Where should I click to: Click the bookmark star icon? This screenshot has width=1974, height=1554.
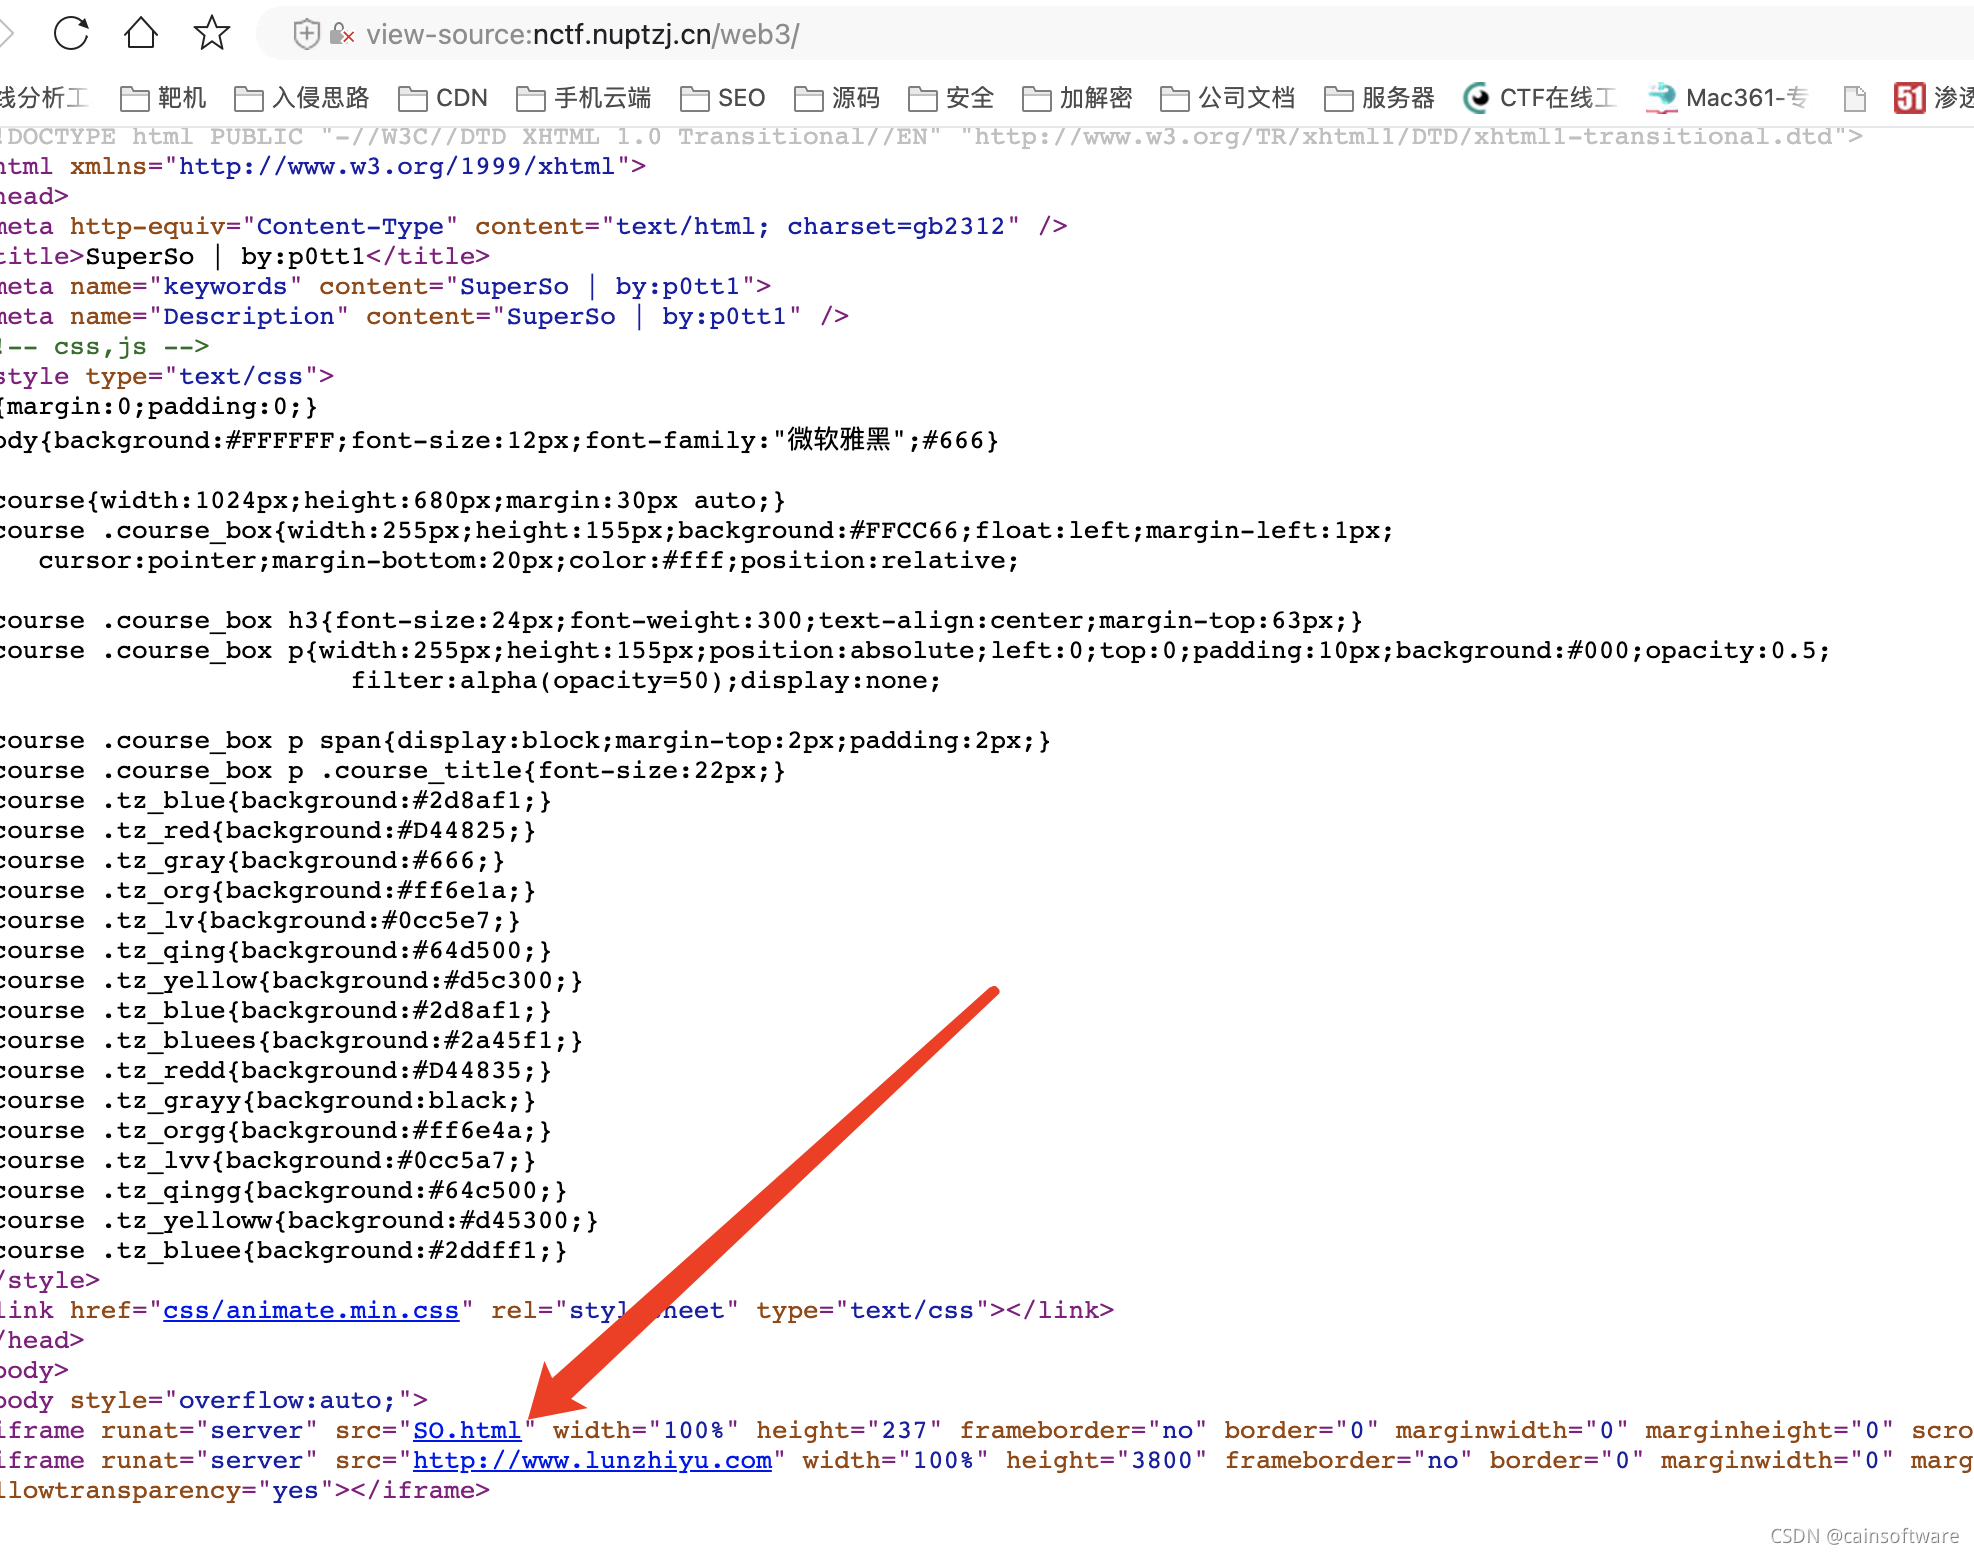point(211,33)
